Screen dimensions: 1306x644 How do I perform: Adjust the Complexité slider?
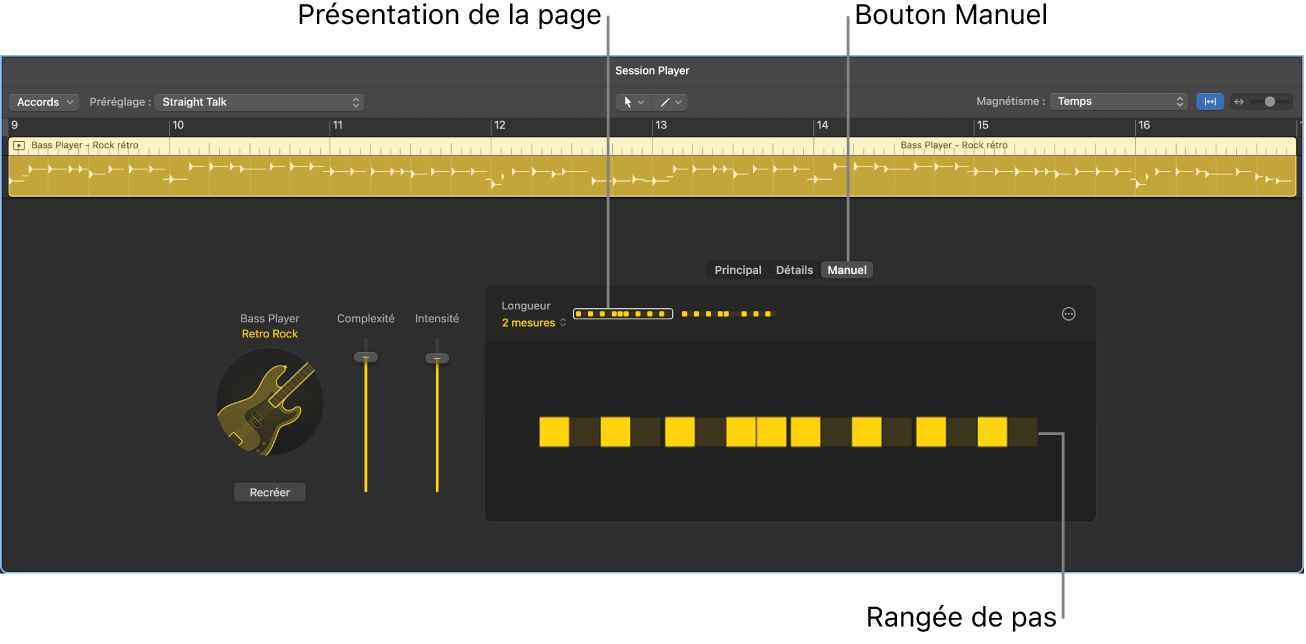366,356
